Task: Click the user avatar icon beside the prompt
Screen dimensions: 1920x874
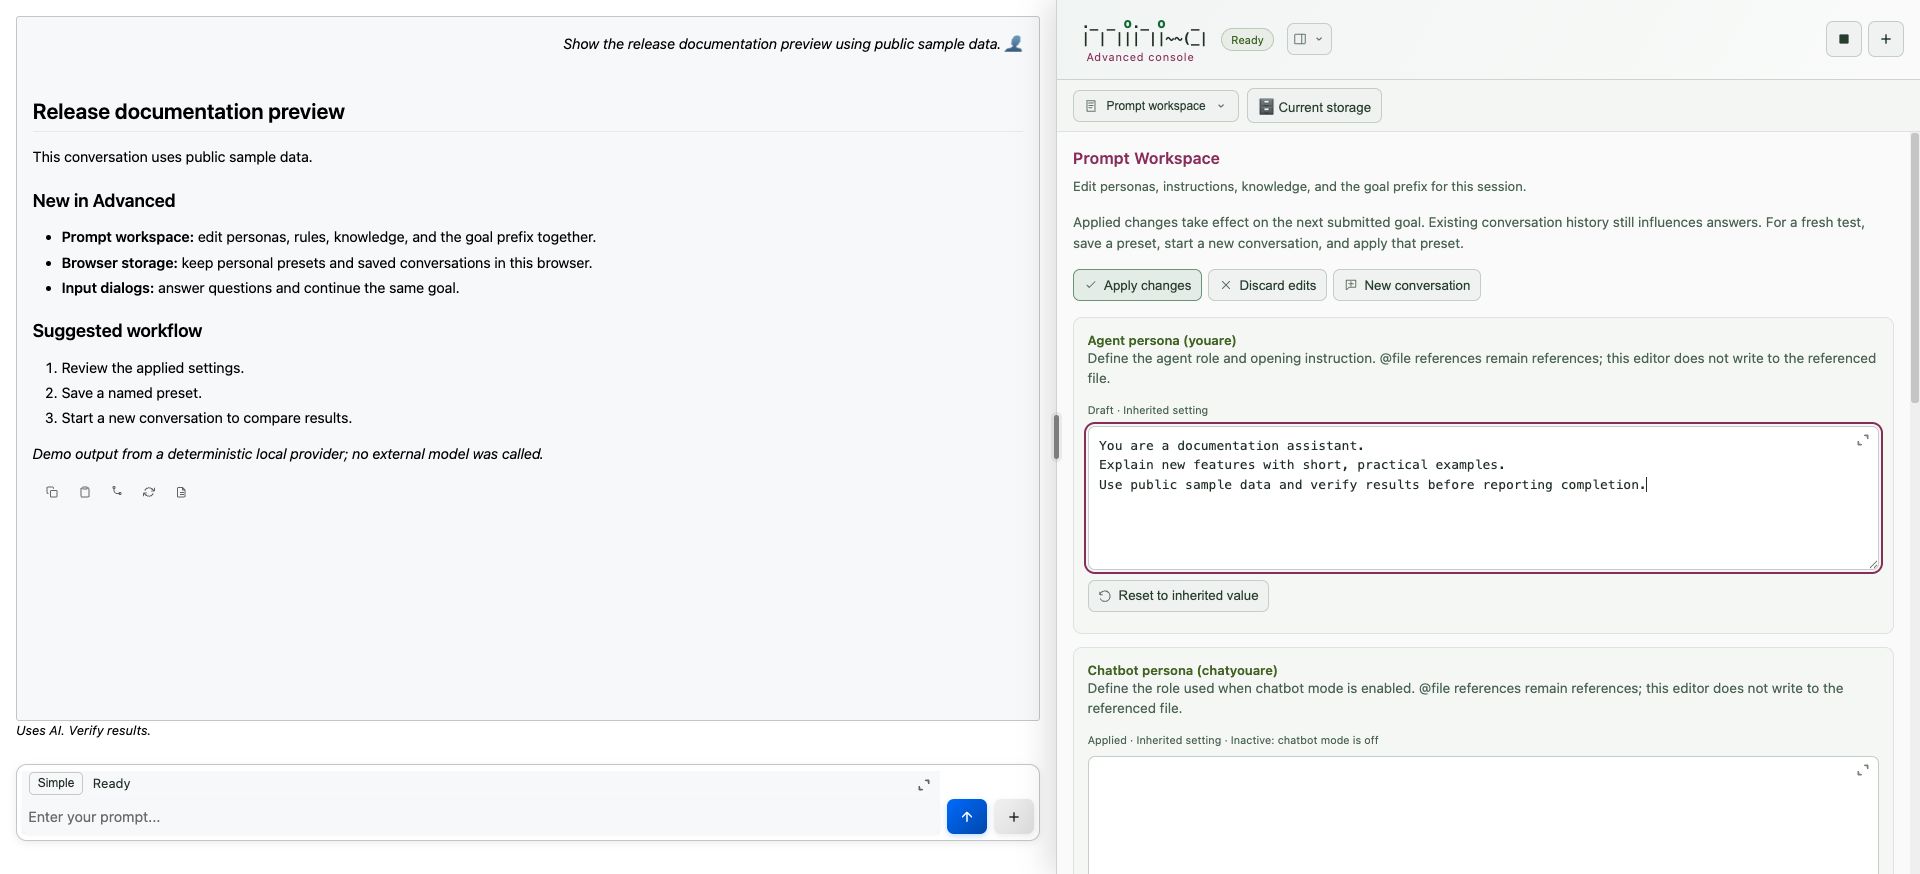Action: coord(1014,44)
